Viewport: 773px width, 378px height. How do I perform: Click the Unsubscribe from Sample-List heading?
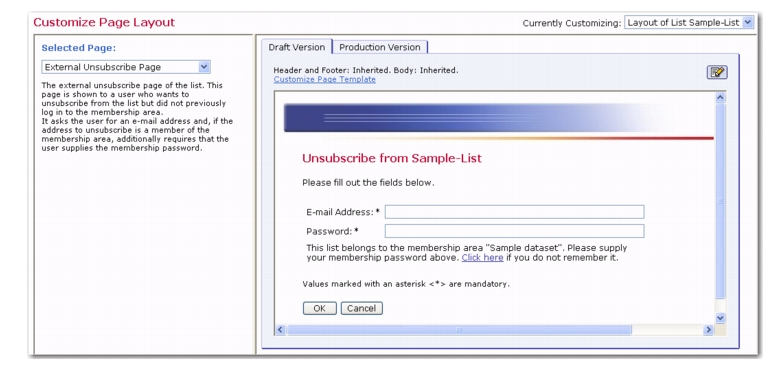[392, 158]
